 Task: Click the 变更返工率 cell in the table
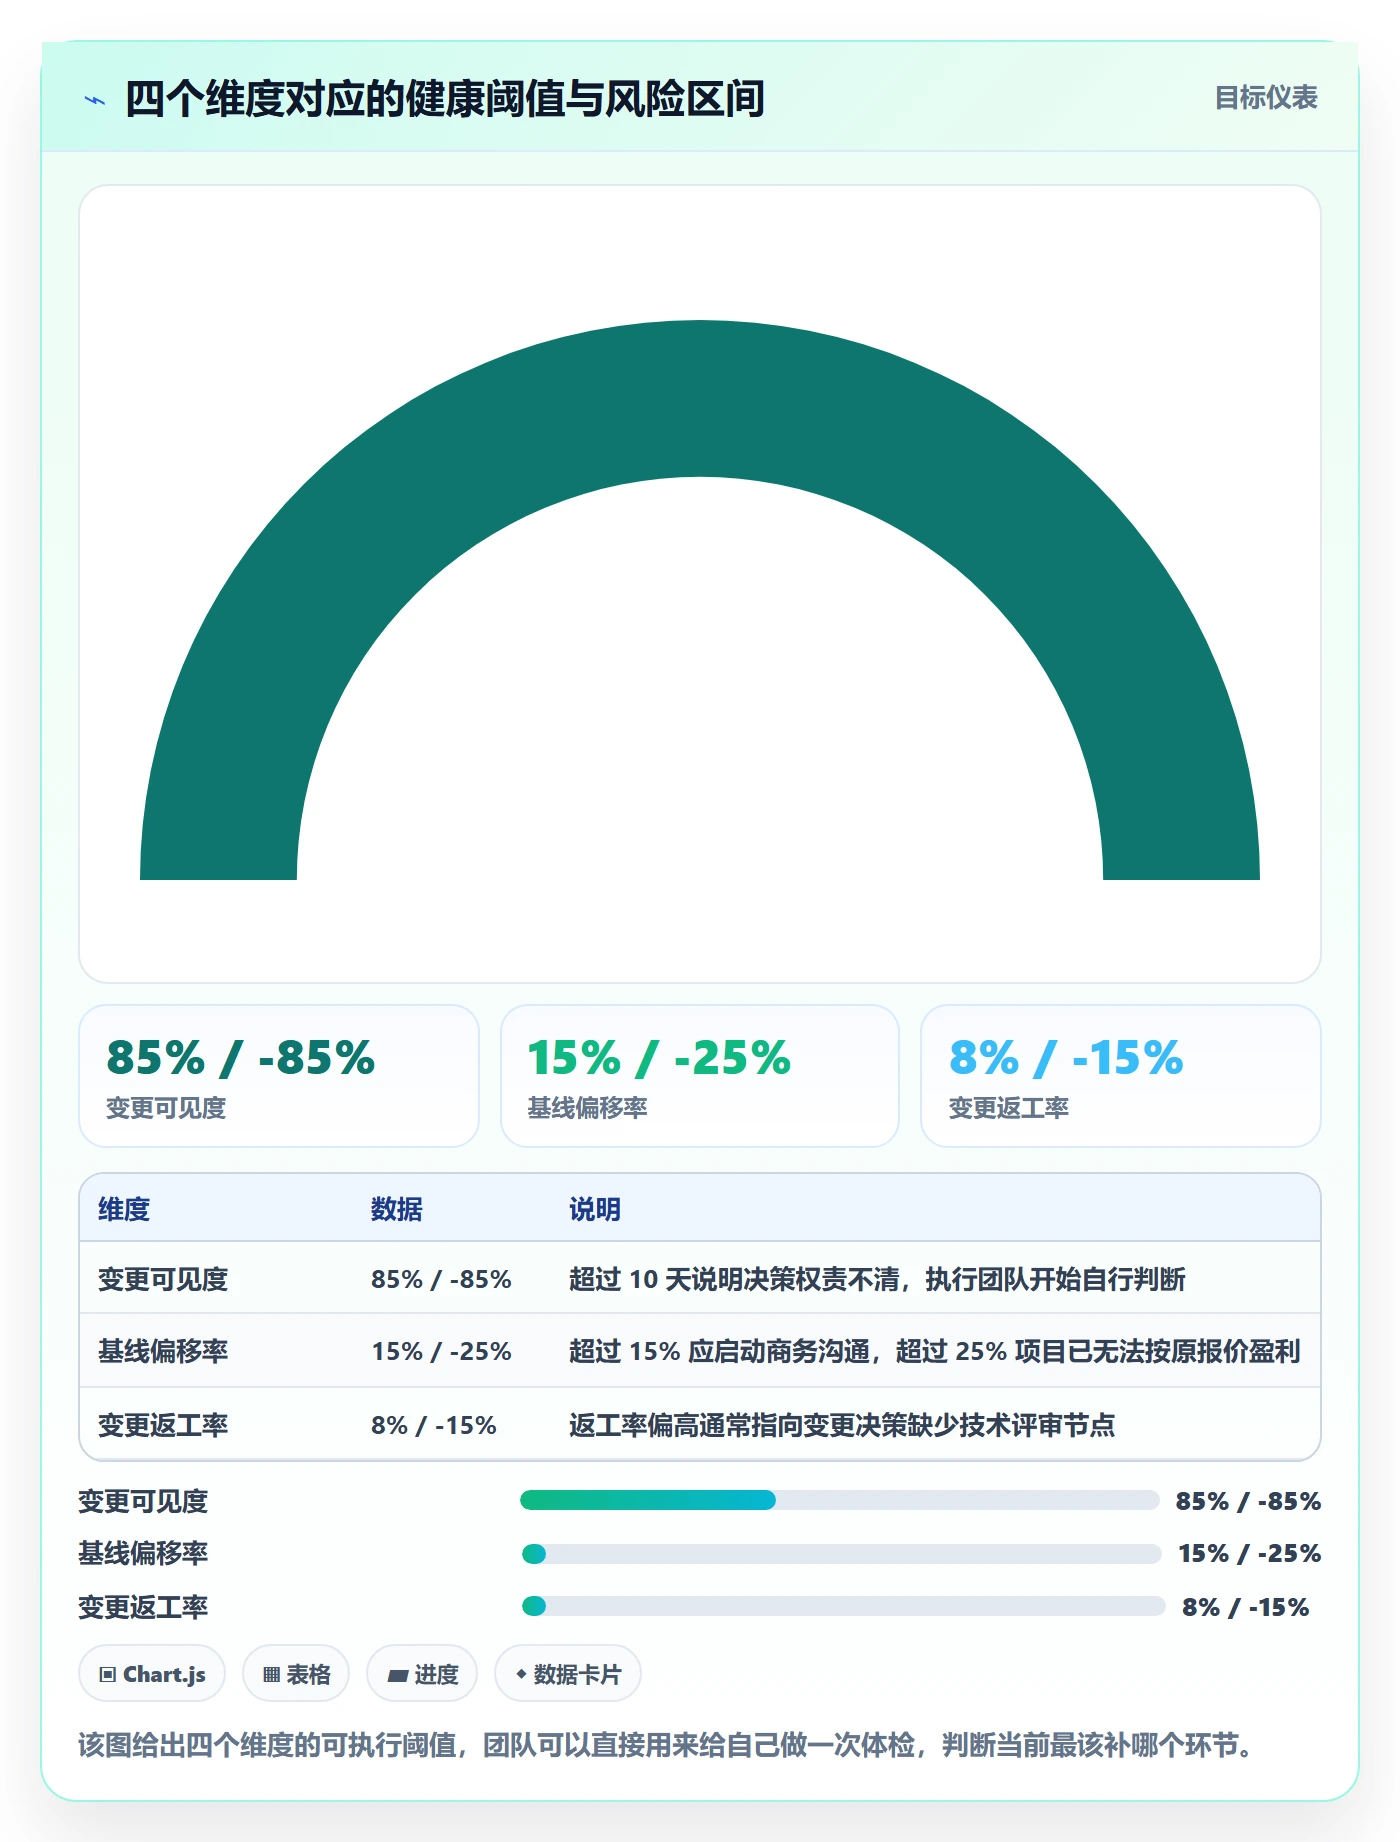[163, 1425]
